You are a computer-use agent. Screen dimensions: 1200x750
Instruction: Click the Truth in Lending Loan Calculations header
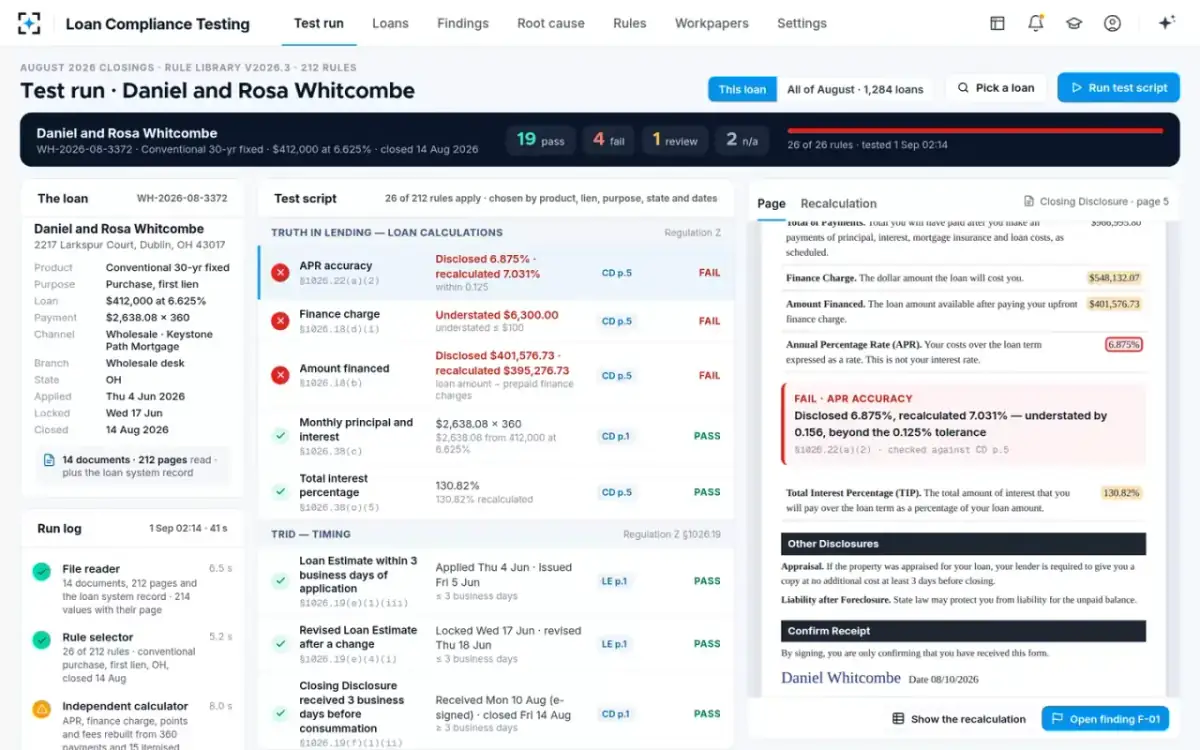pyautogui.click(x=387, y=233)
